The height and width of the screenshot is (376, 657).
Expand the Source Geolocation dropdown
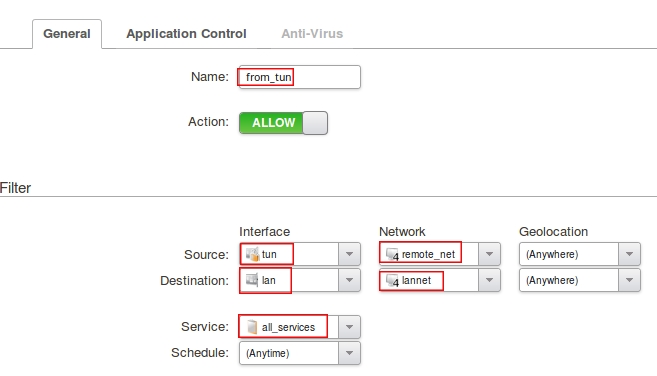coord(579,254)
